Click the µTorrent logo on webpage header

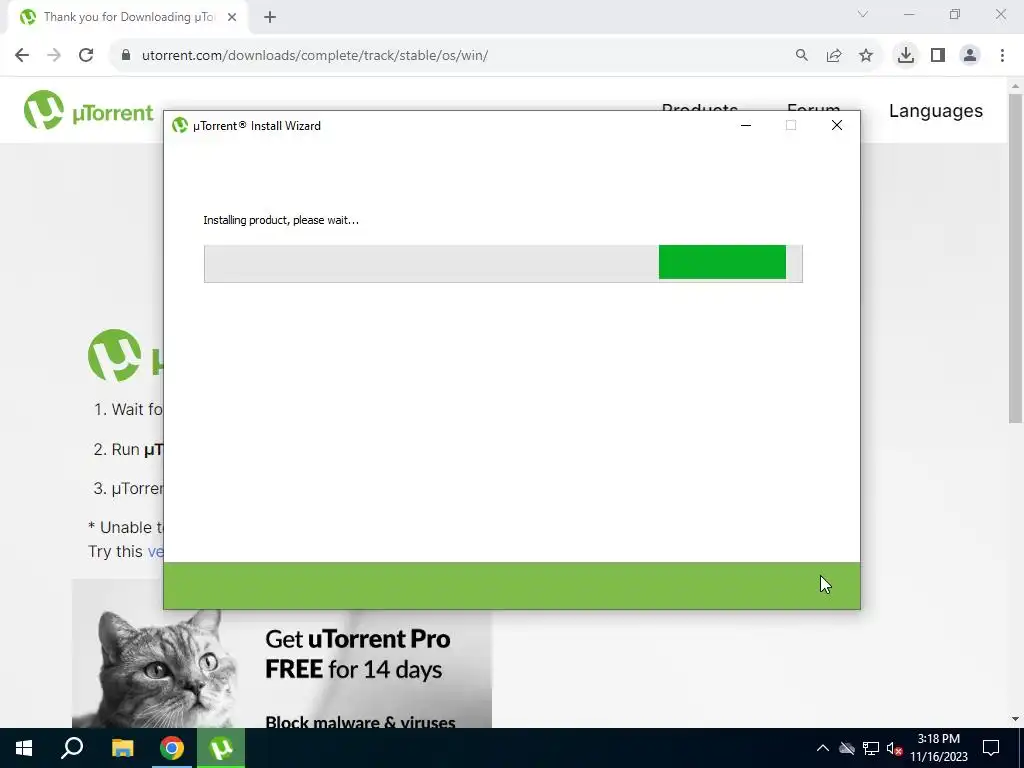(x=88, y=110)
